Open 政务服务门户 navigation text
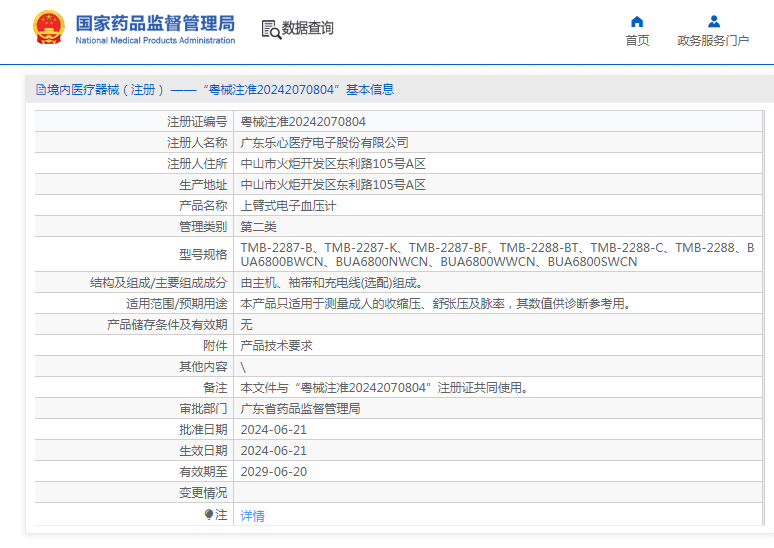The width and height of the screenshot is (774, 548). pos(713,40)
